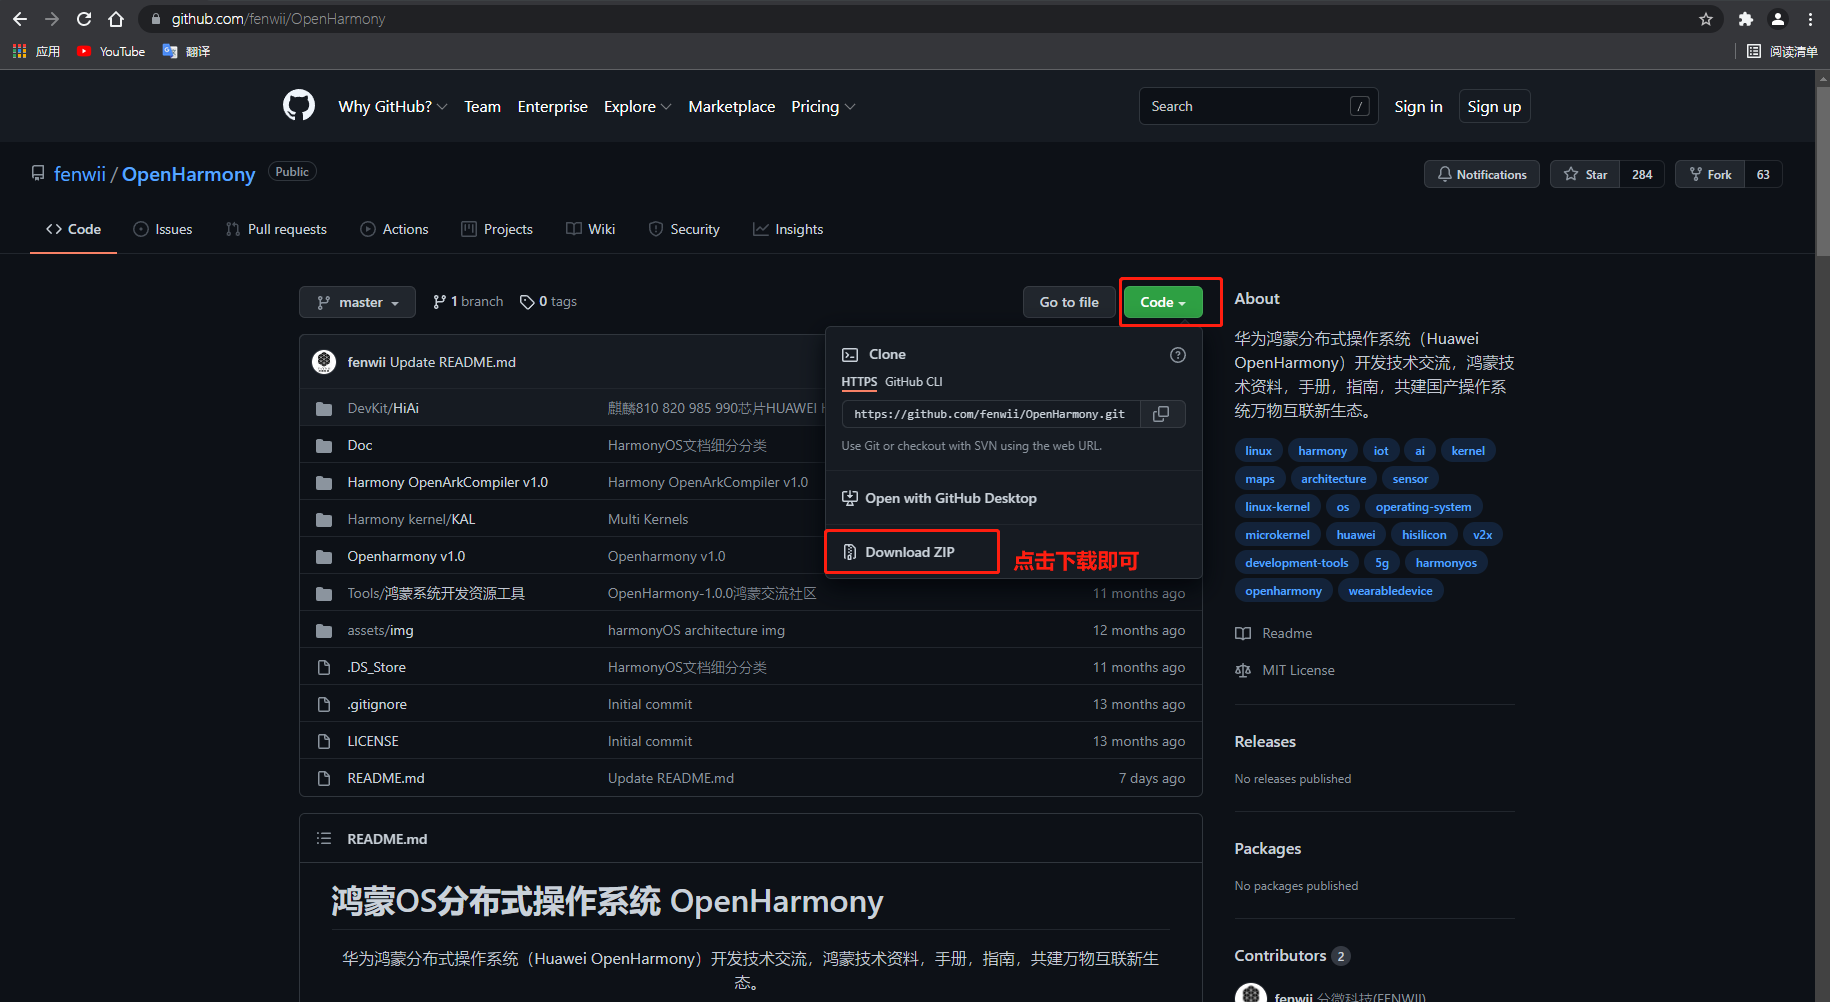Click the Sign in link
The height and width of the screenshot is (1002, 1830).
(x=1418, y=106)
